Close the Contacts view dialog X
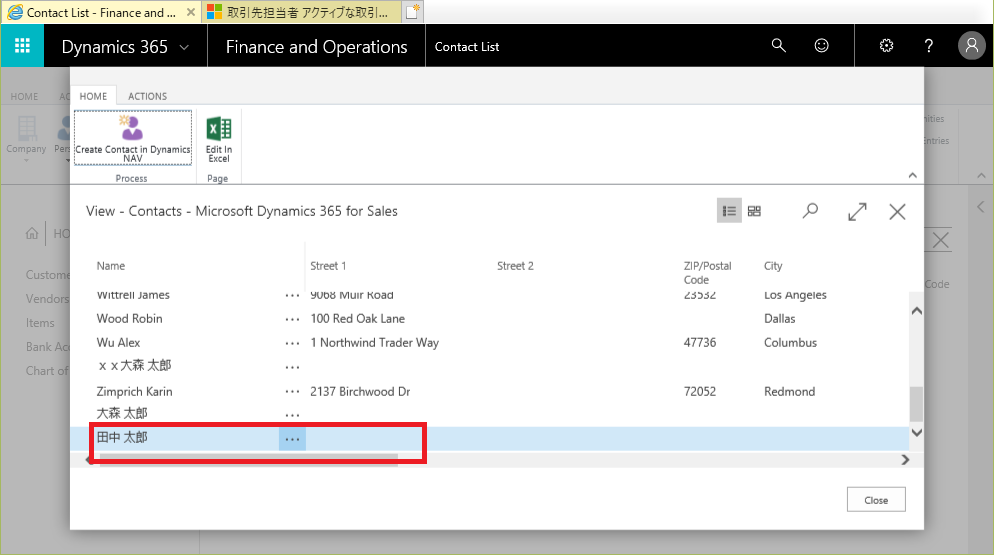 click(897, 212)
